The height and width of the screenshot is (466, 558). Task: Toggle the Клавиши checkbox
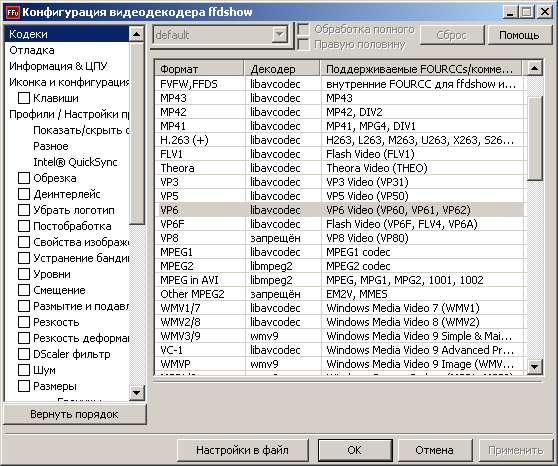[24, 98]
